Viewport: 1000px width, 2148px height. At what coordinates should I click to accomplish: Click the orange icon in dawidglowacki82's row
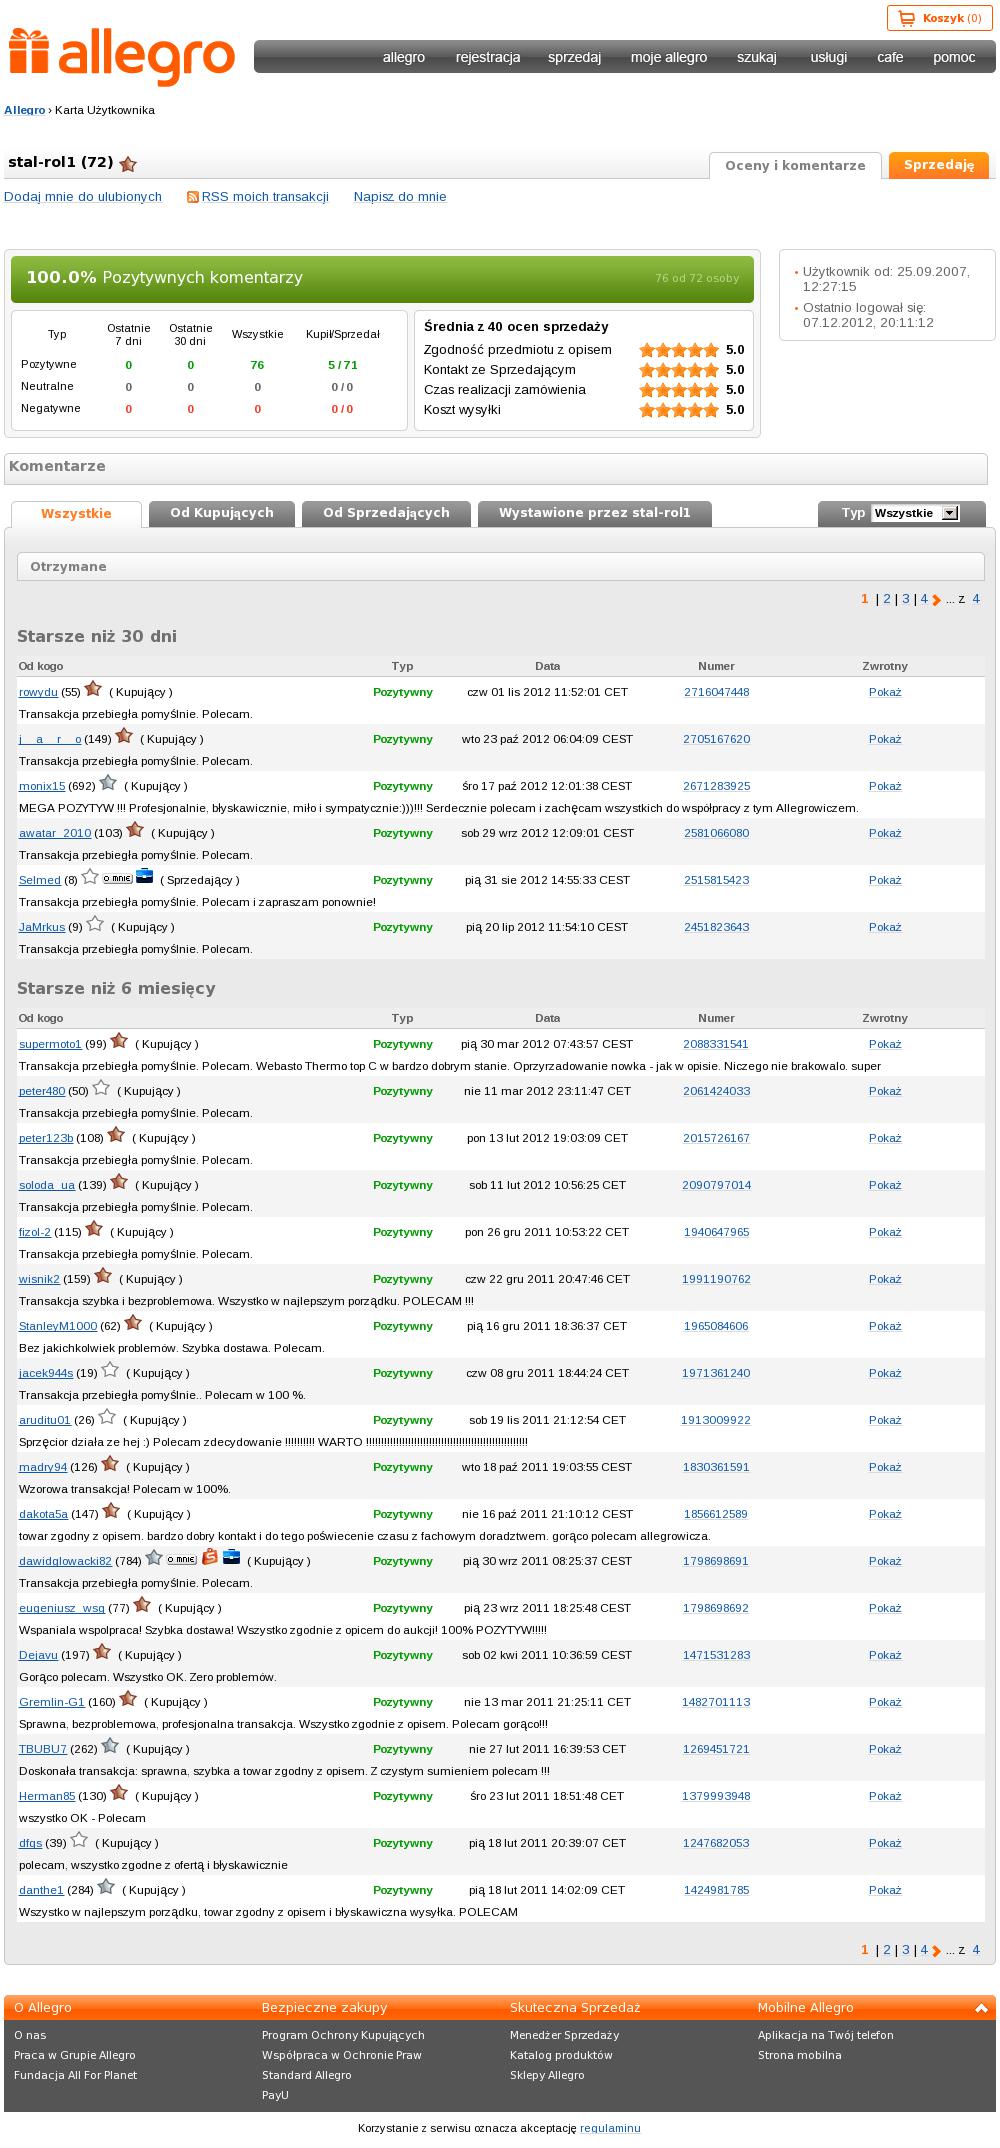click(210, 1557)
